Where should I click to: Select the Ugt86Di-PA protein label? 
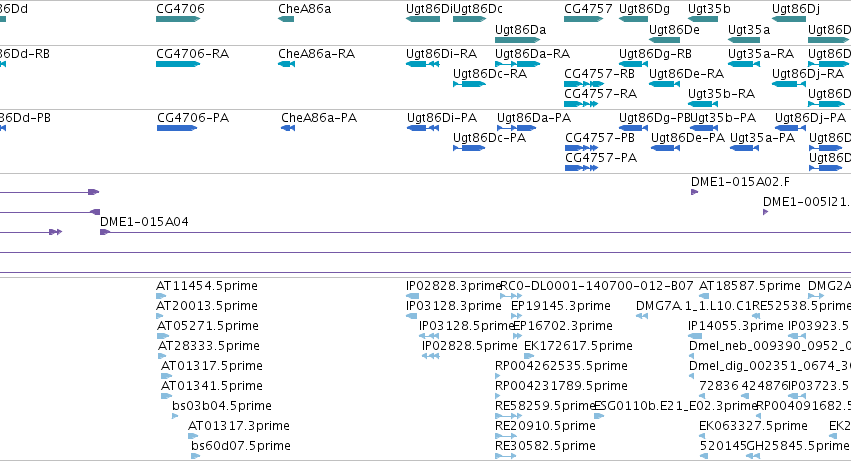click(x=442, y=118)
